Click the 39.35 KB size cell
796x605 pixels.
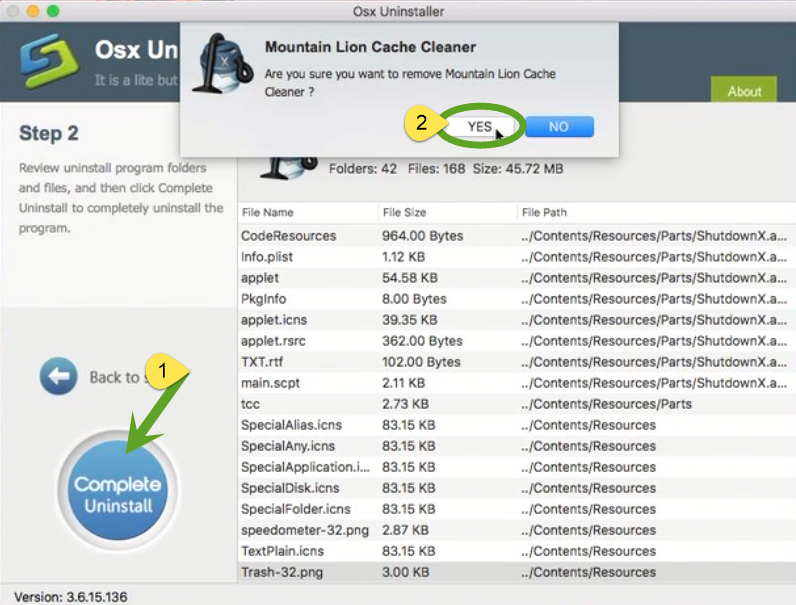tap(410, 320)
